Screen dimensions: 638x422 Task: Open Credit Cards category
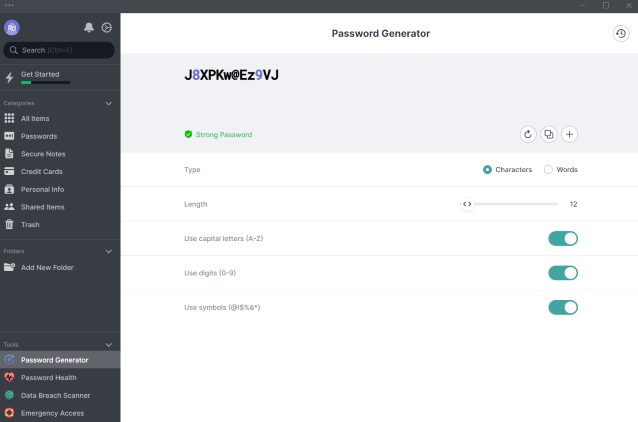[x=42, y=172]
